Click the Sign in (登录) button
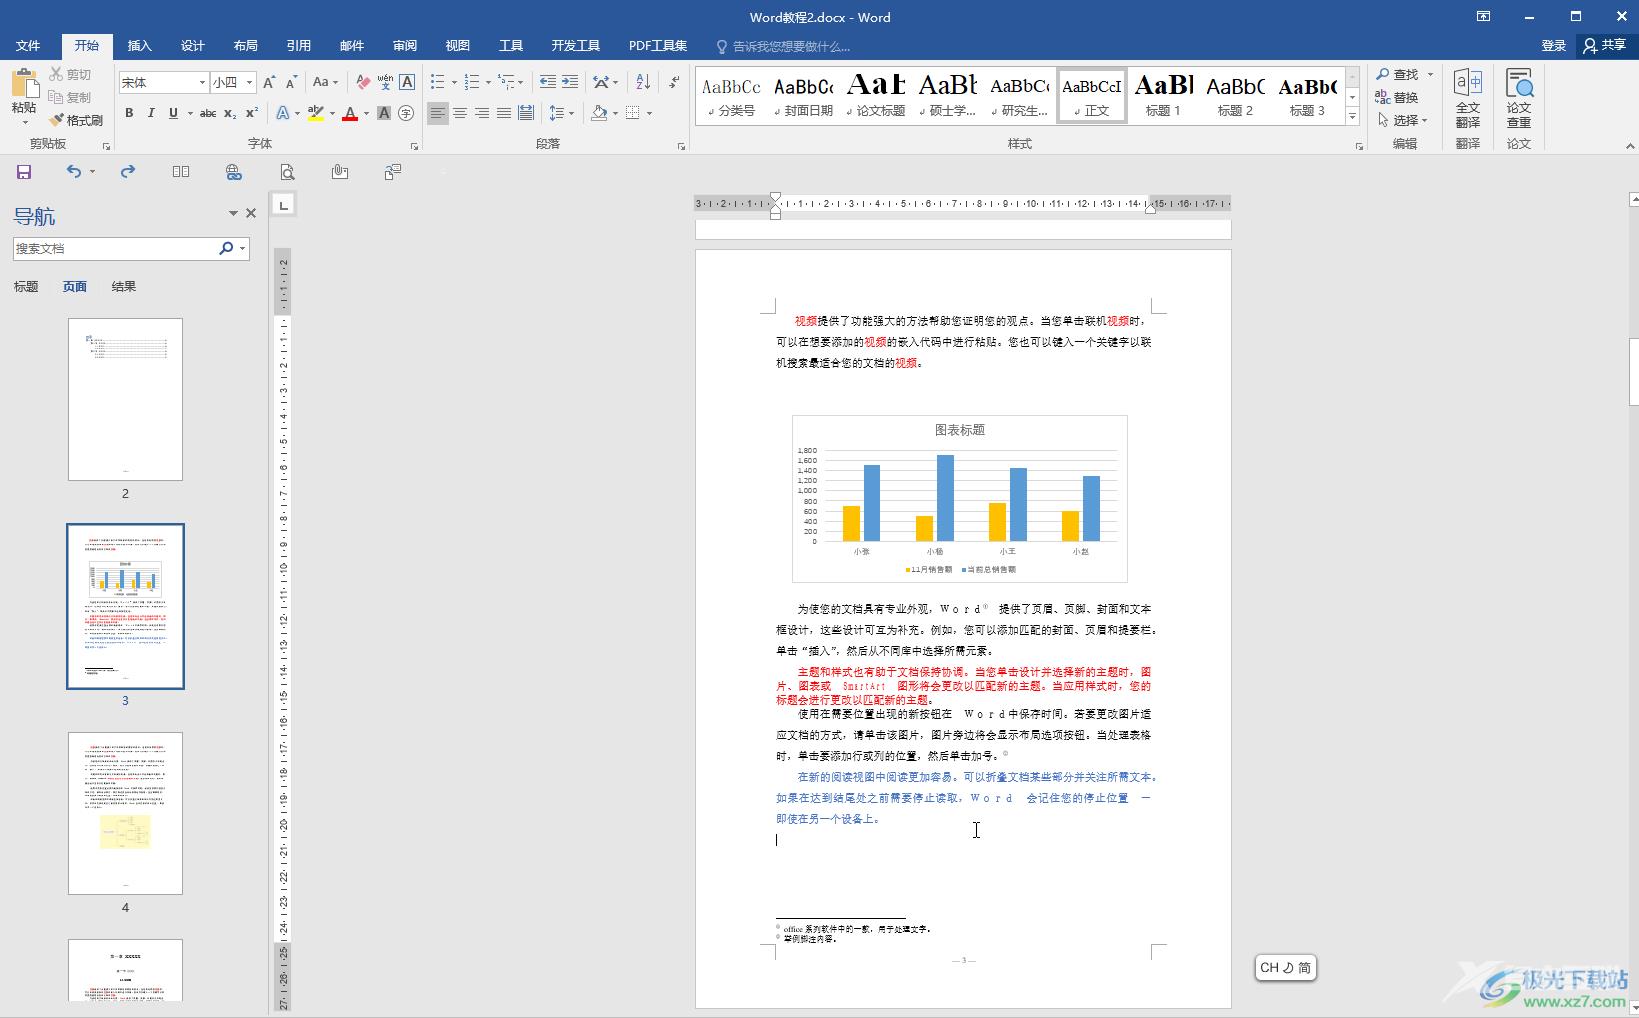 (x=1554, y=46)
